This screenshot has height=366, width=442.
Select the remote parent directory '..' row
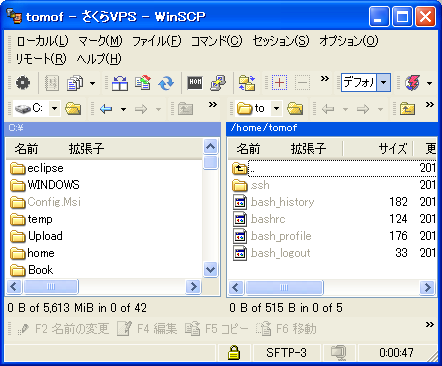click(x=333, y=168)
